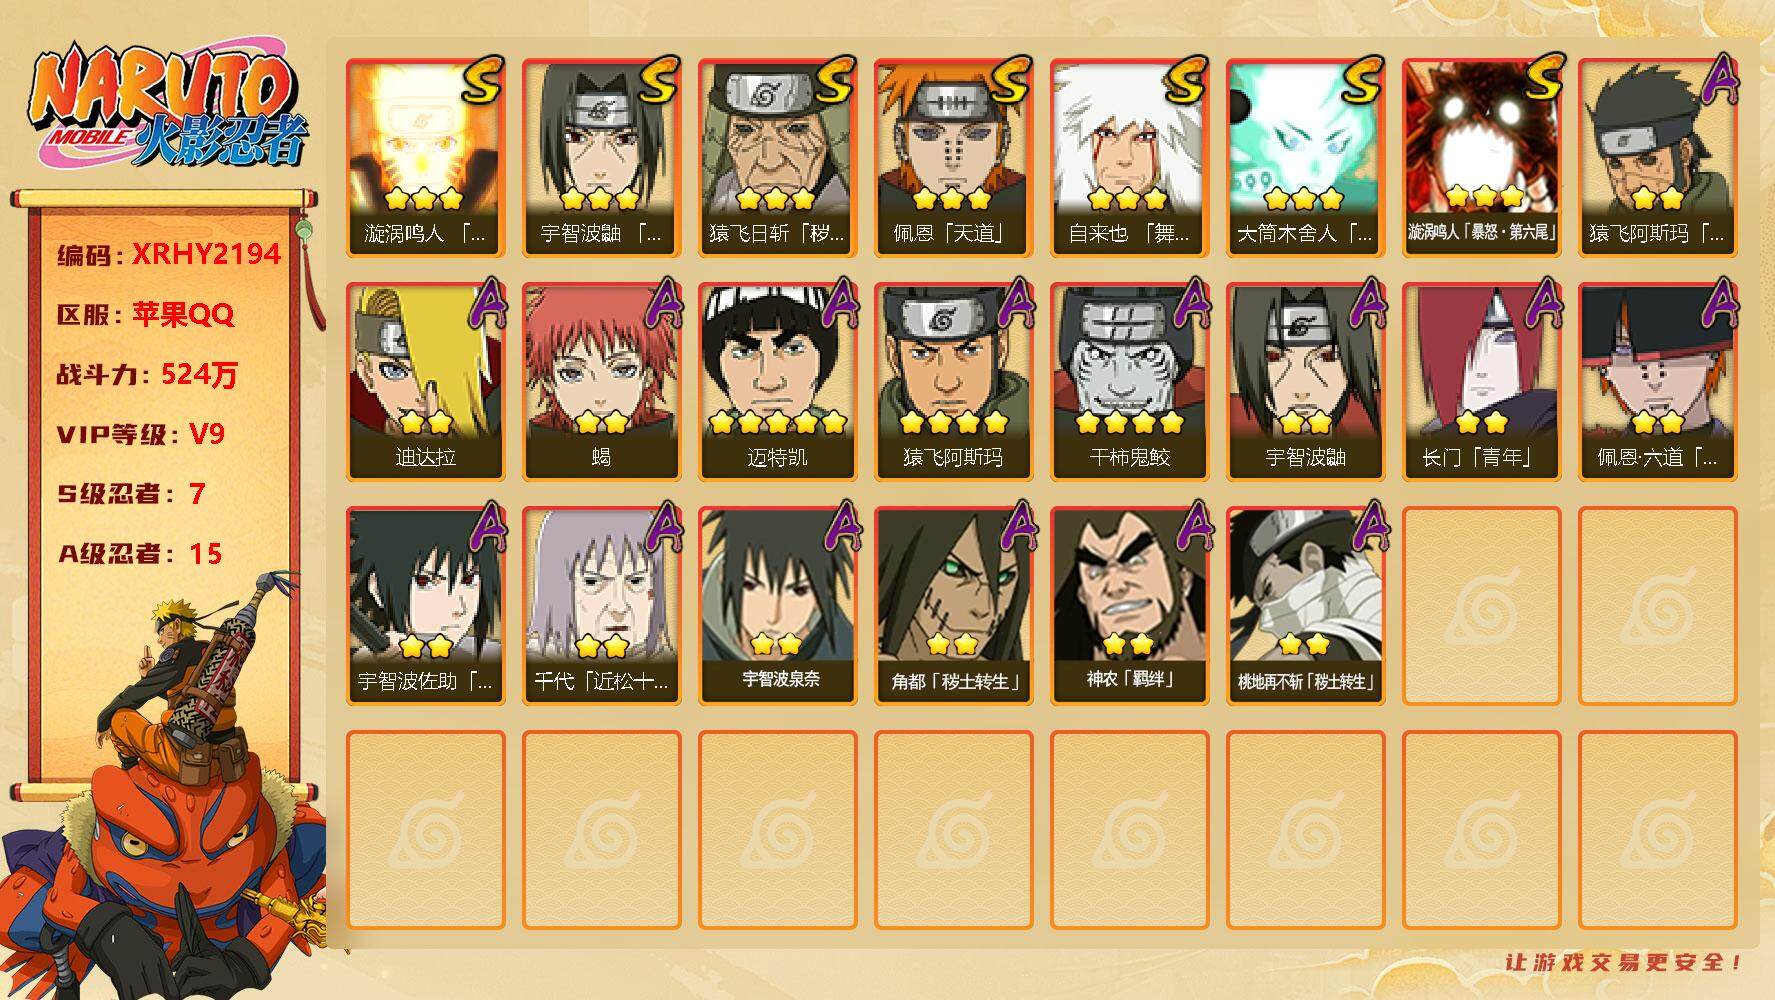Screen dimensions: 1775x1000
Task: Select the 千代 gray-haired elder card
Action: pos(601,606)
